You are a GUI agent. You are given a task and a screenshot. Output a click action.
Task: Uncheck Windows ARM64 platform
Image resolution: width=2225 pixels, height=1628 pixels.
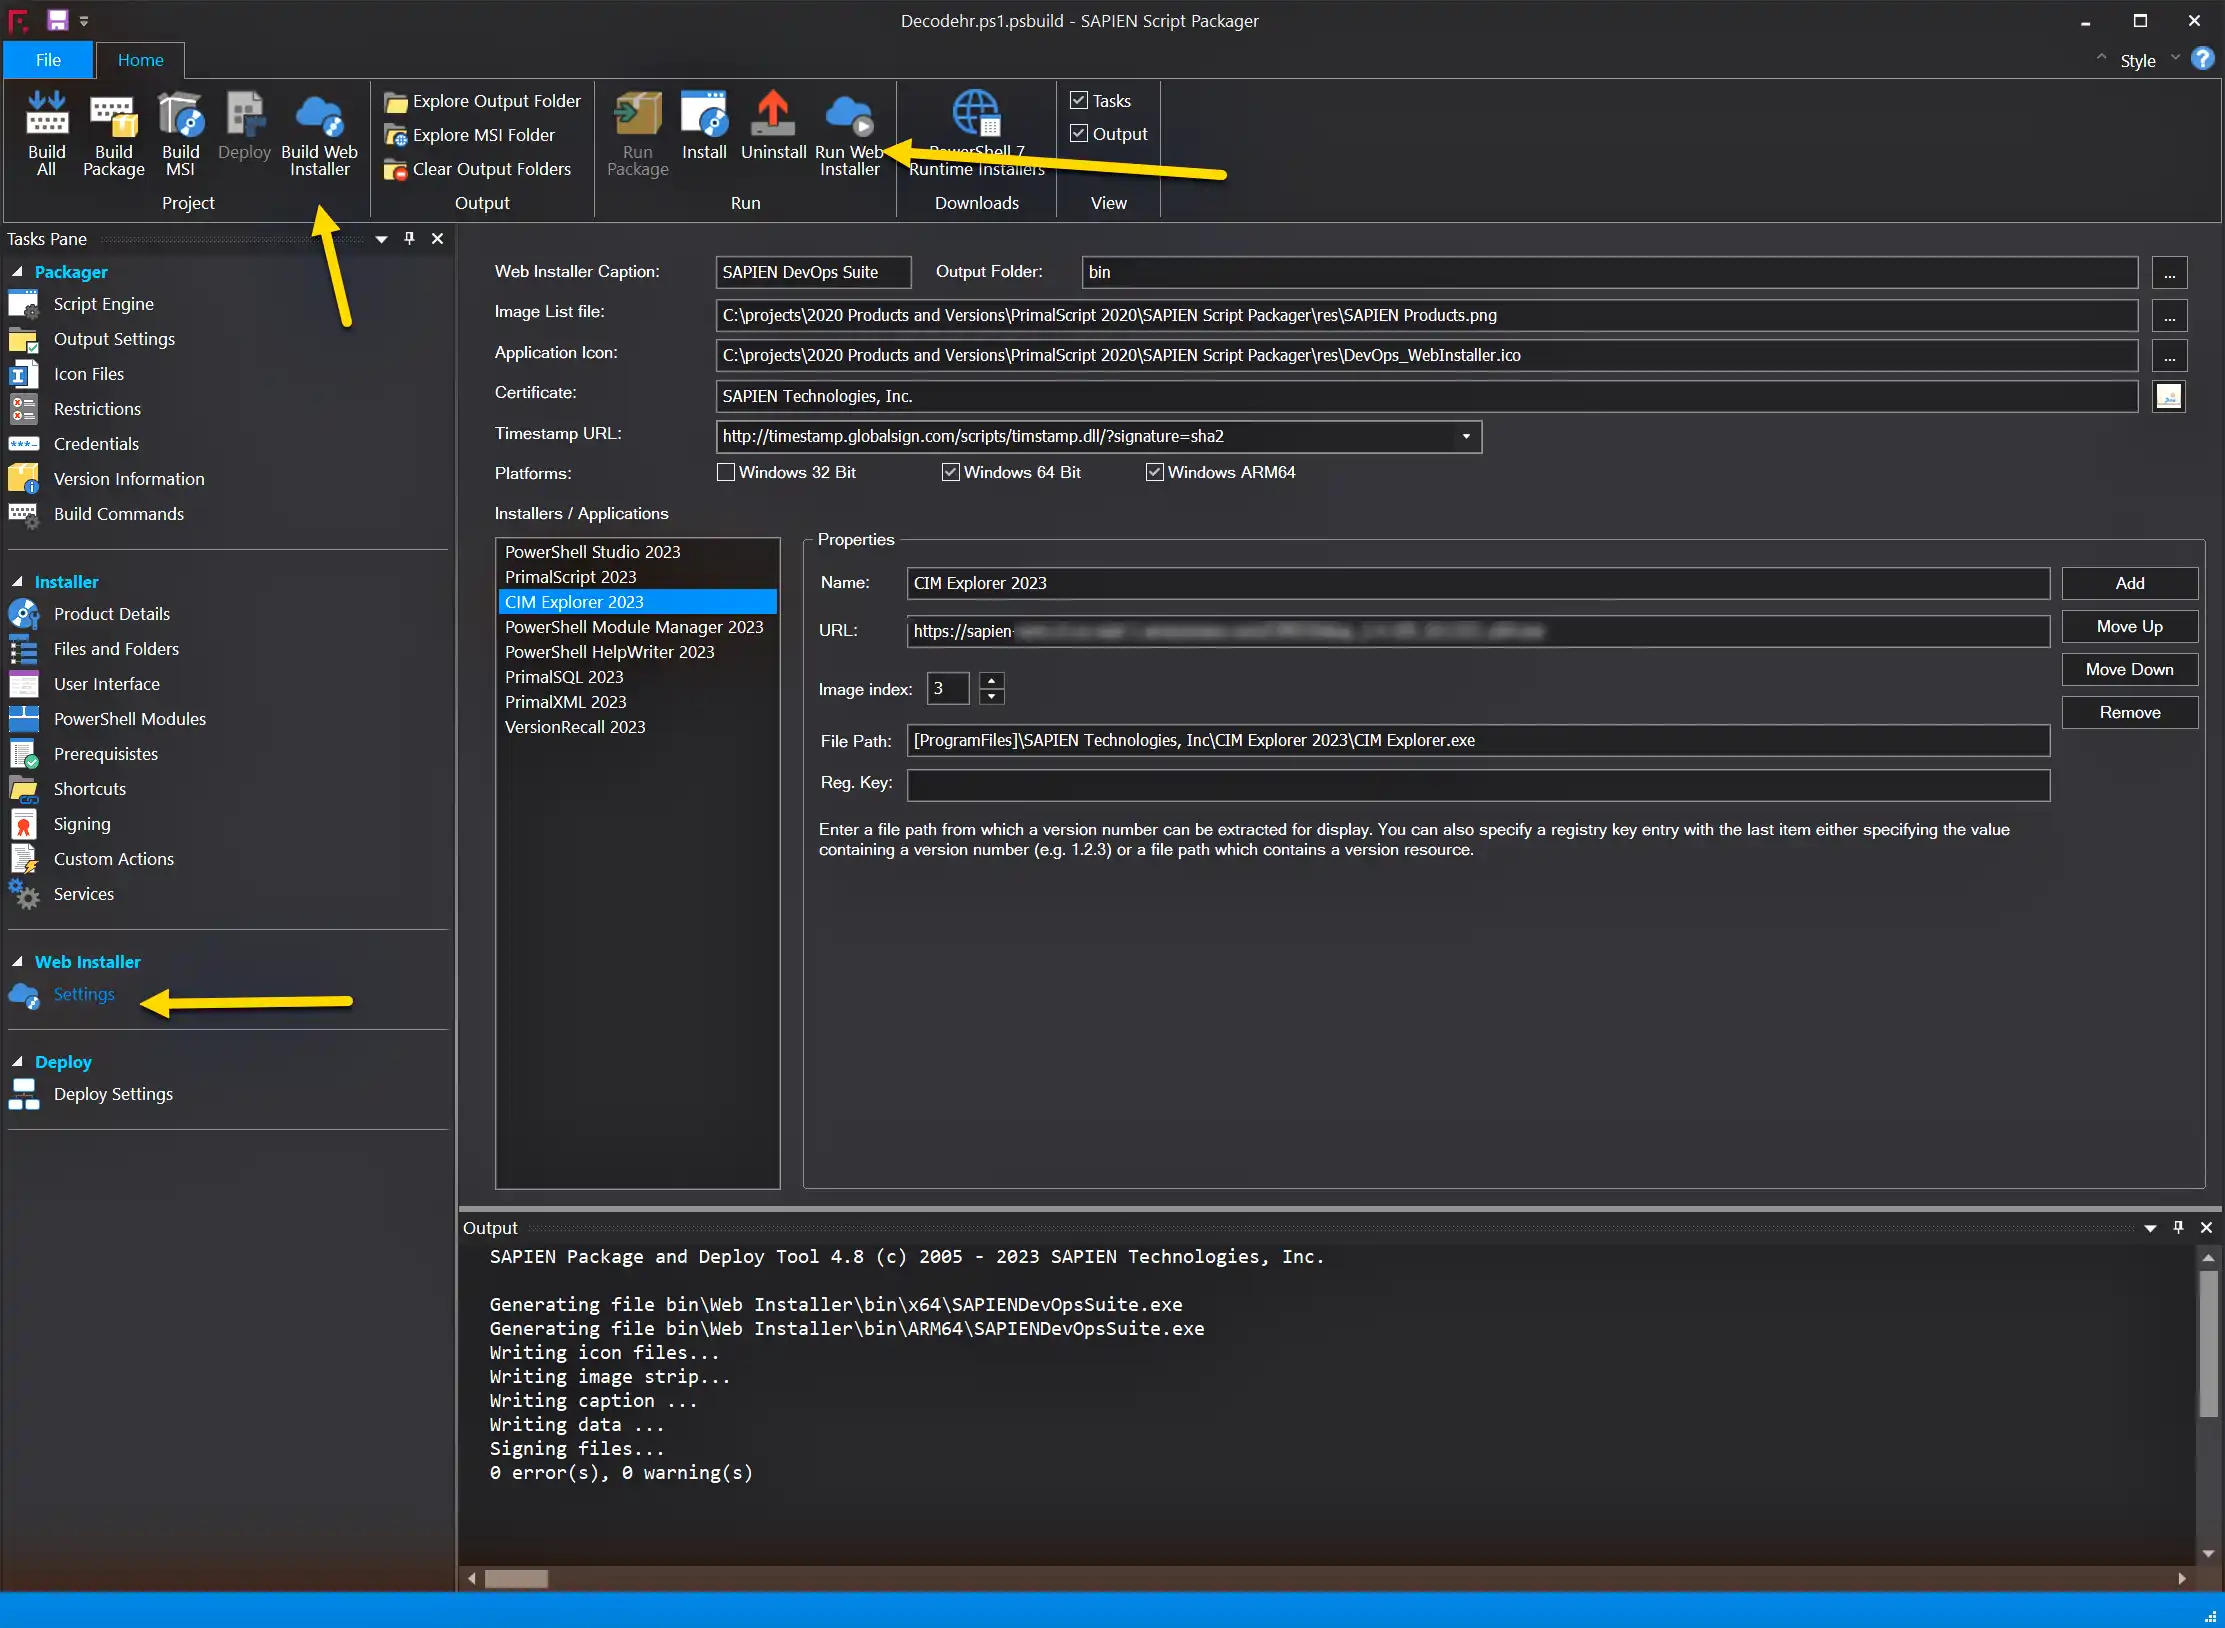coord(1154,472)
